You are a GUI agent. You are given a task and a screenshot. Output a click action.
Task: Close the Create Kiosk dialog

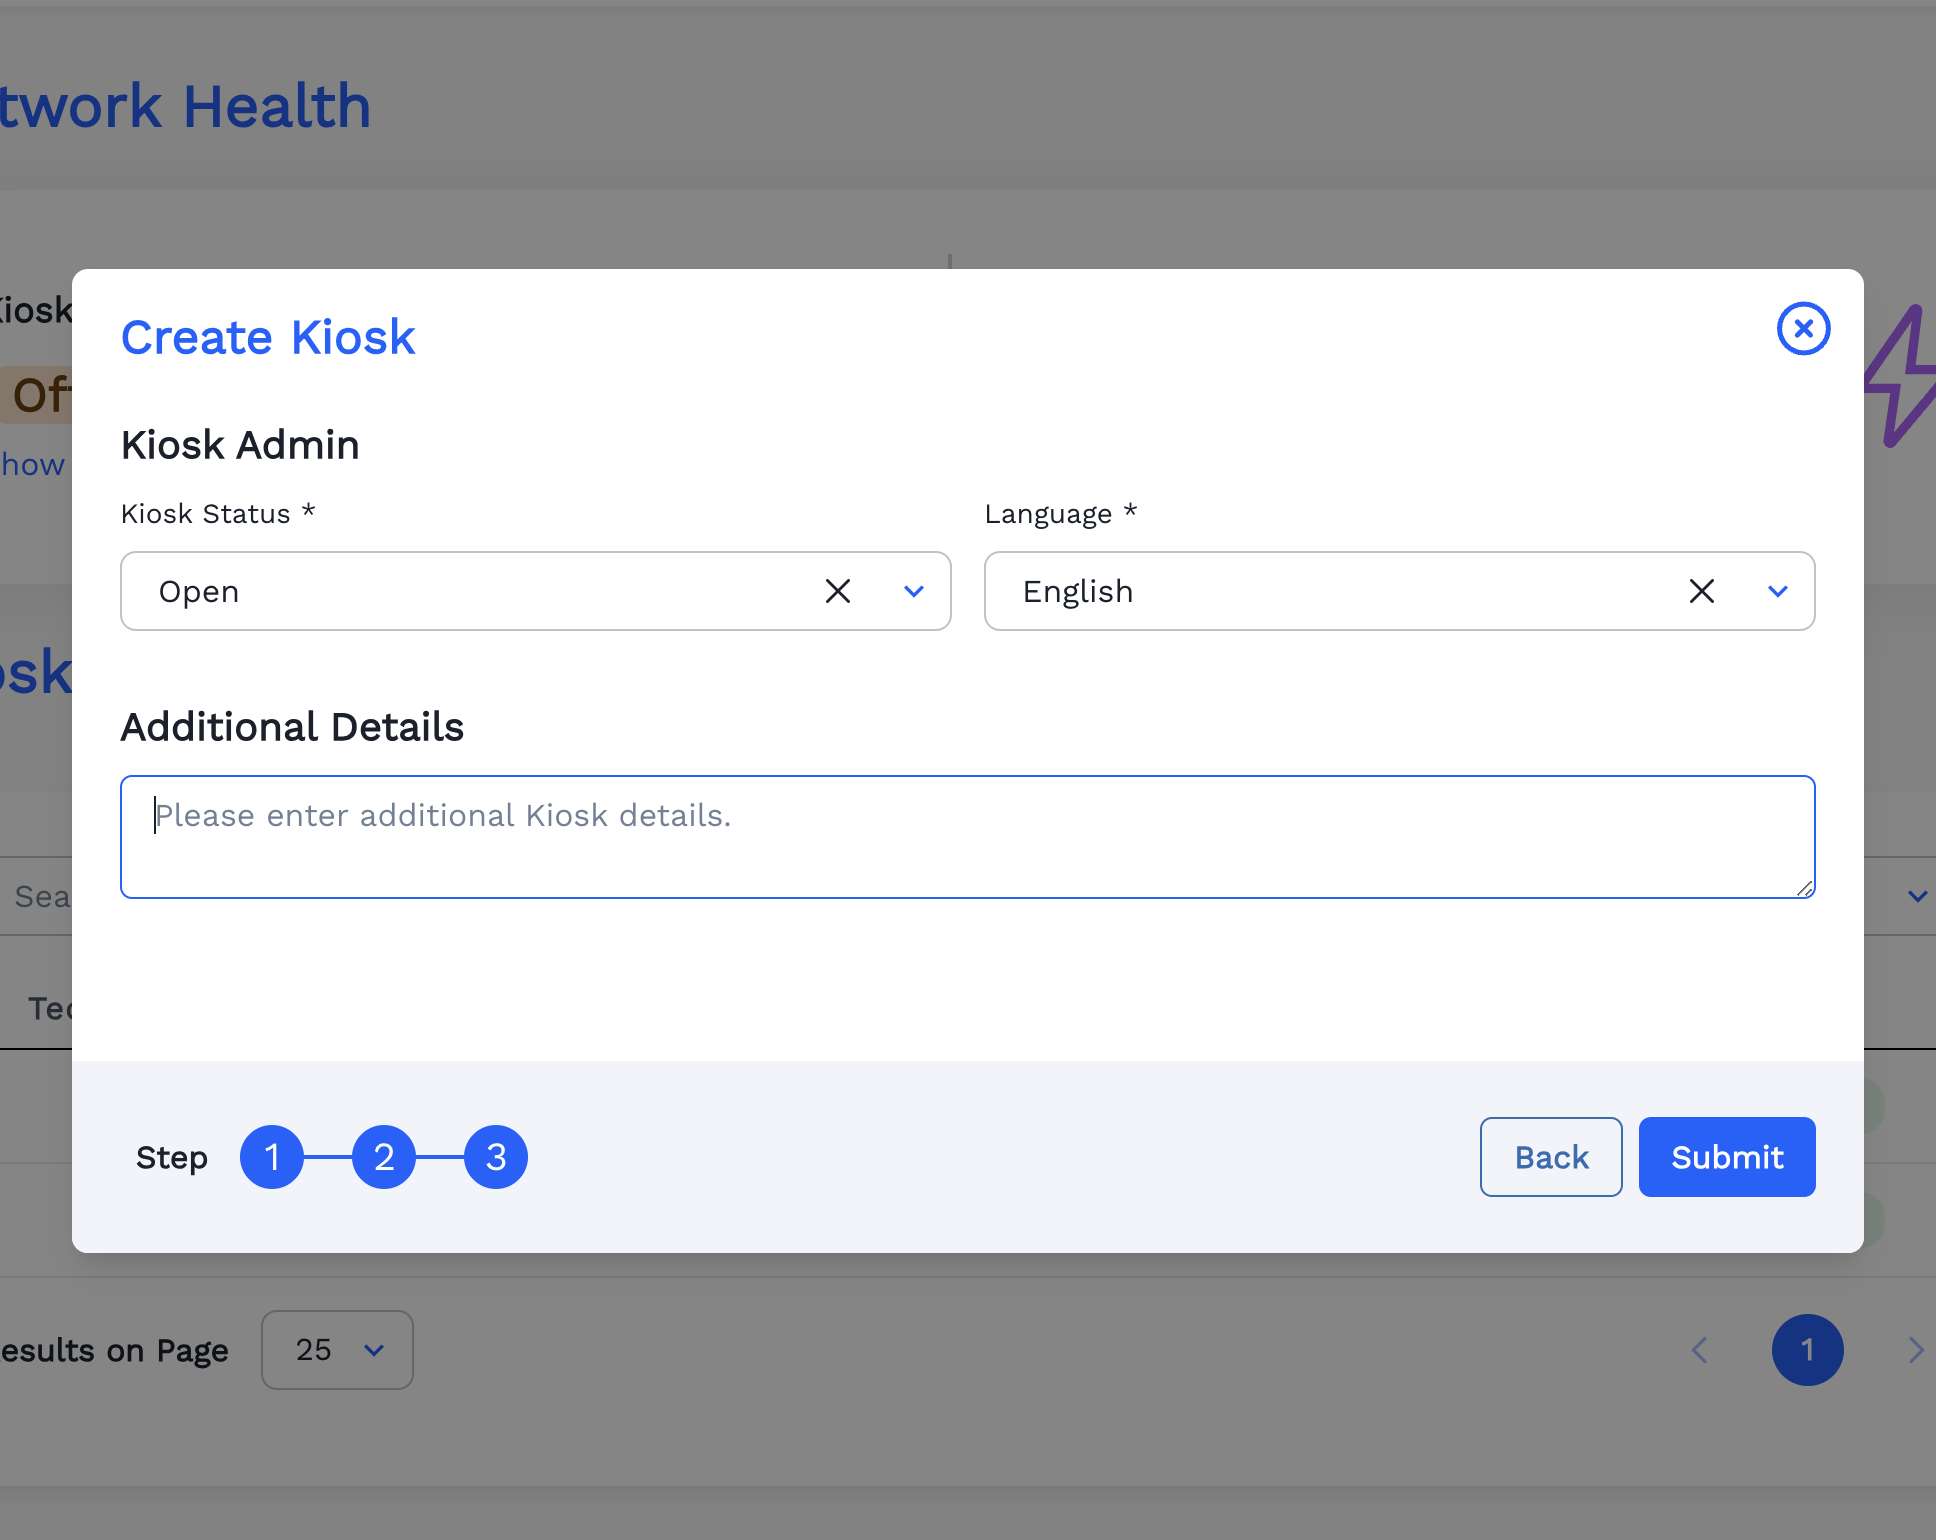(1803, 329)
